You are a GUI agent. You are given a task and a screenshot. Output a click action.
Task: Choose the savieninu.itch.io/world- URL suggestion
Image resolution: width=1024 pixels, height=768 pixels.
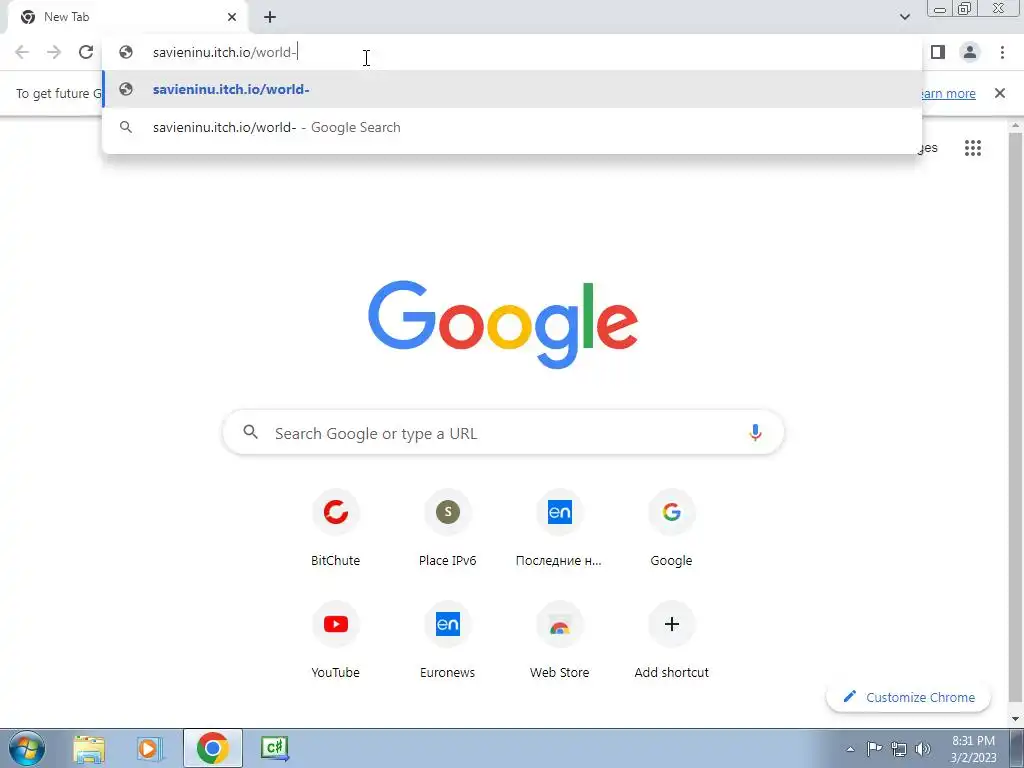point(512,89)
